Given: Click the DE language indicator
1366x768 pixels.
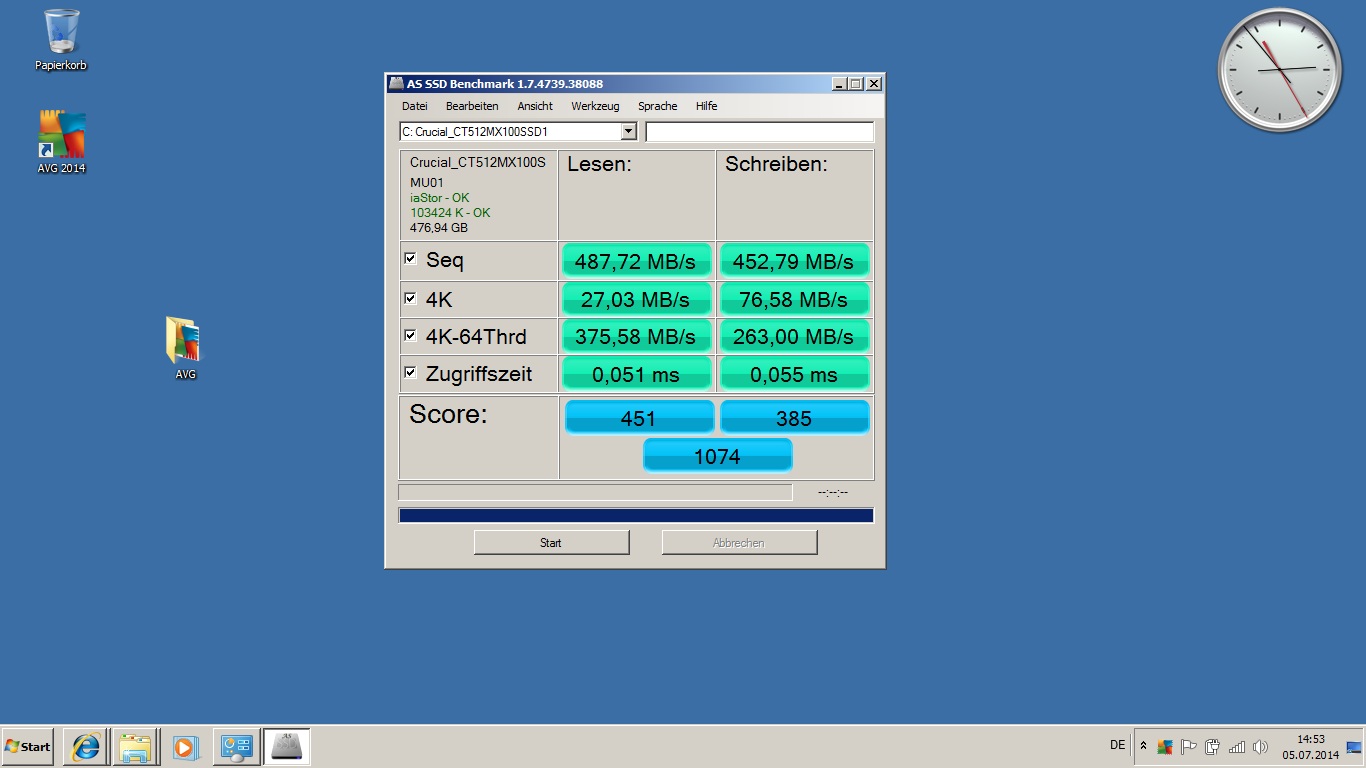Looking at the screenshot, I should [x=1117, y=745].
